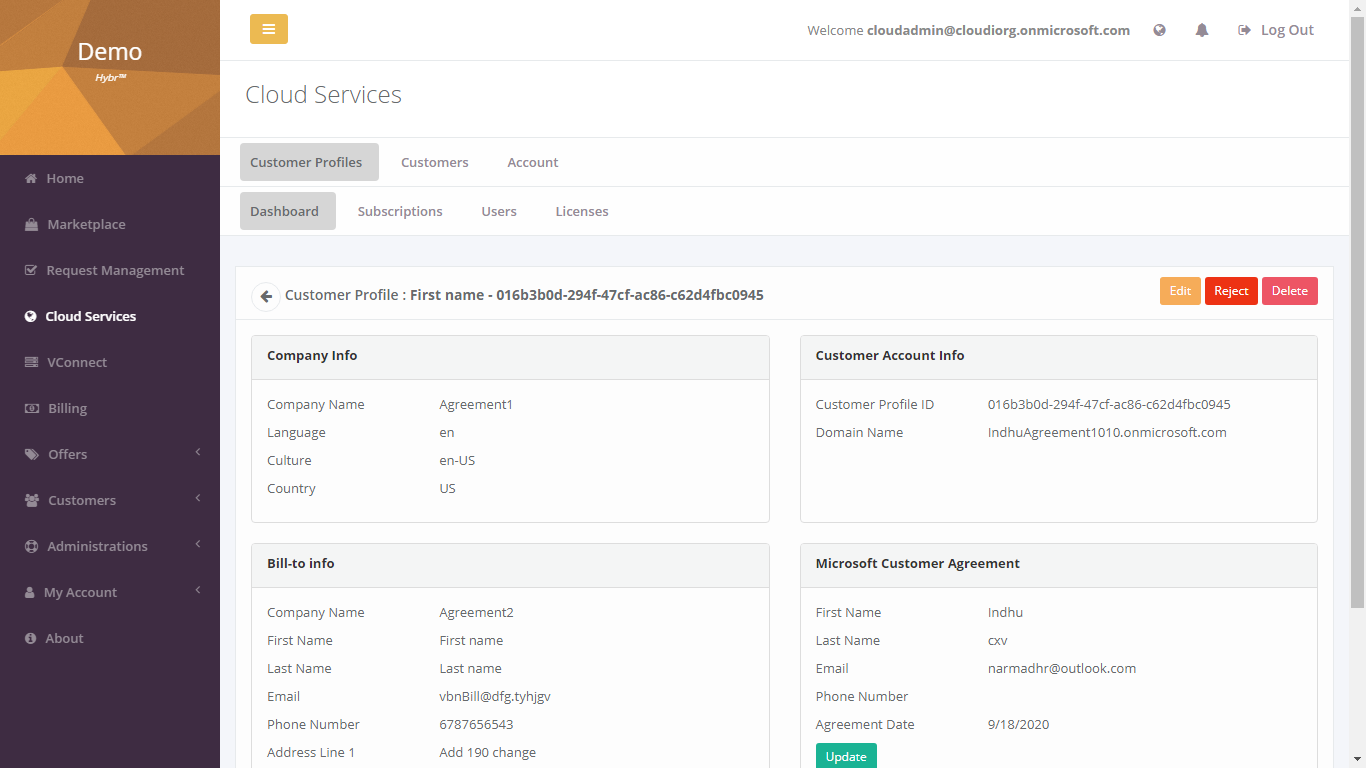Open the notifications bell icon
Viewport: 1366px width, 768px height.
point(1202,30)
